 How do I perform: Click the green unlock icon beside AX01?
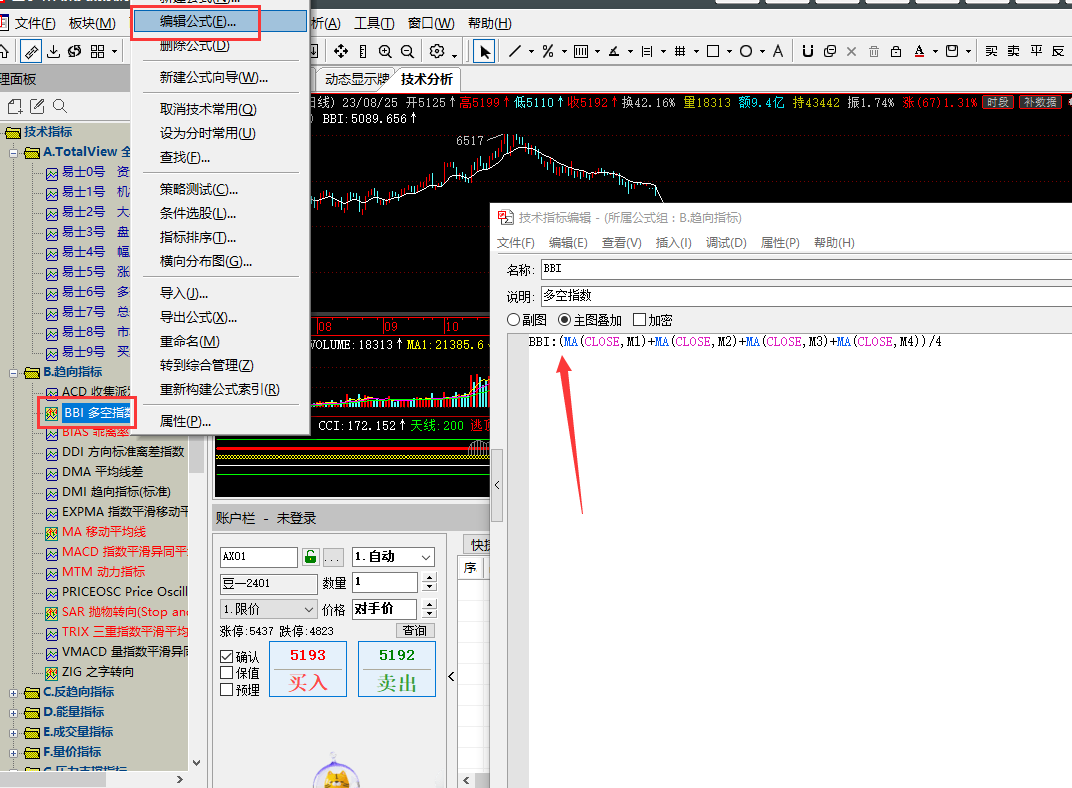tap(310, 557)
